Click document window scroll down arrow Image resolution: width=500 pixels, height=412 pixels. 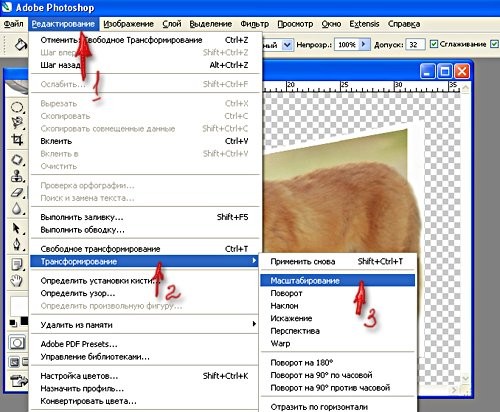coord(465,379)
